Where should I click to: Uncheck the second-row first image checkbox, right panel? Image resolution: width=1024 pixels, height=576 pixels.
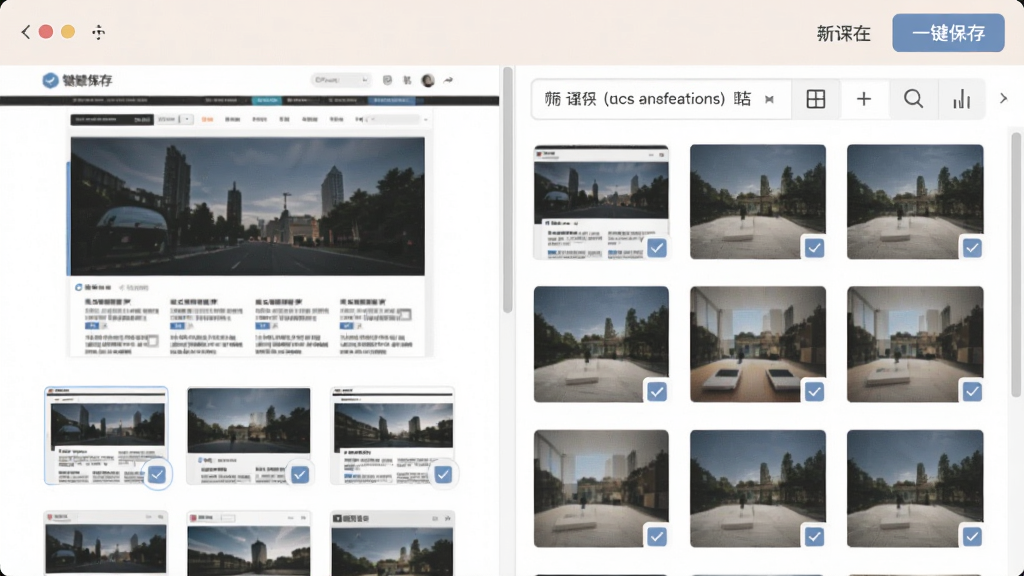tap(657, 392)
